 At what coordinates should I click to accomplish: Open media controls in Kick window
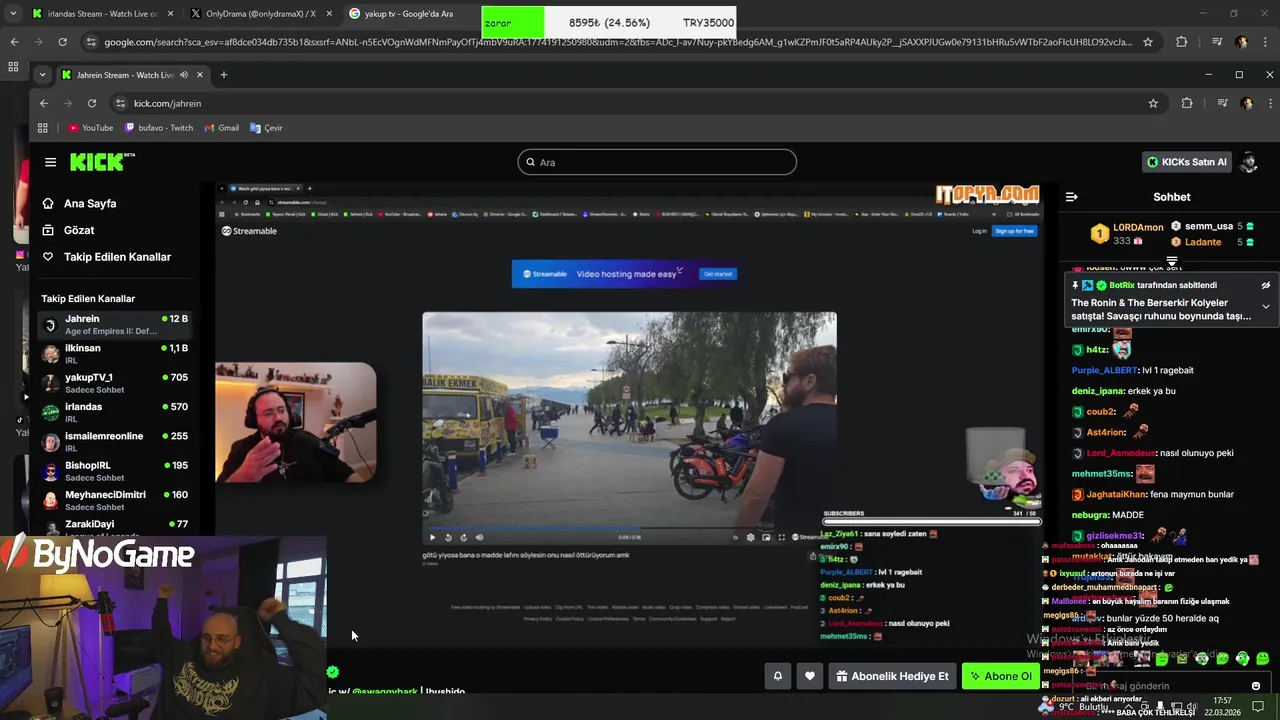coord(1221,103)
